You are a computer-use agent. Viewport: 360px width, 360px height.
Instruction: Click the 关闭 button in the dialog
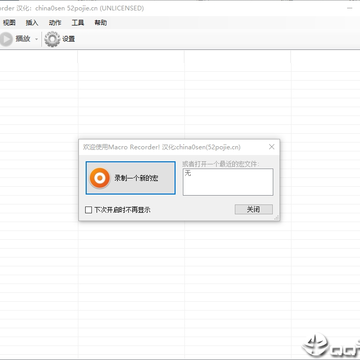(254, 209)
